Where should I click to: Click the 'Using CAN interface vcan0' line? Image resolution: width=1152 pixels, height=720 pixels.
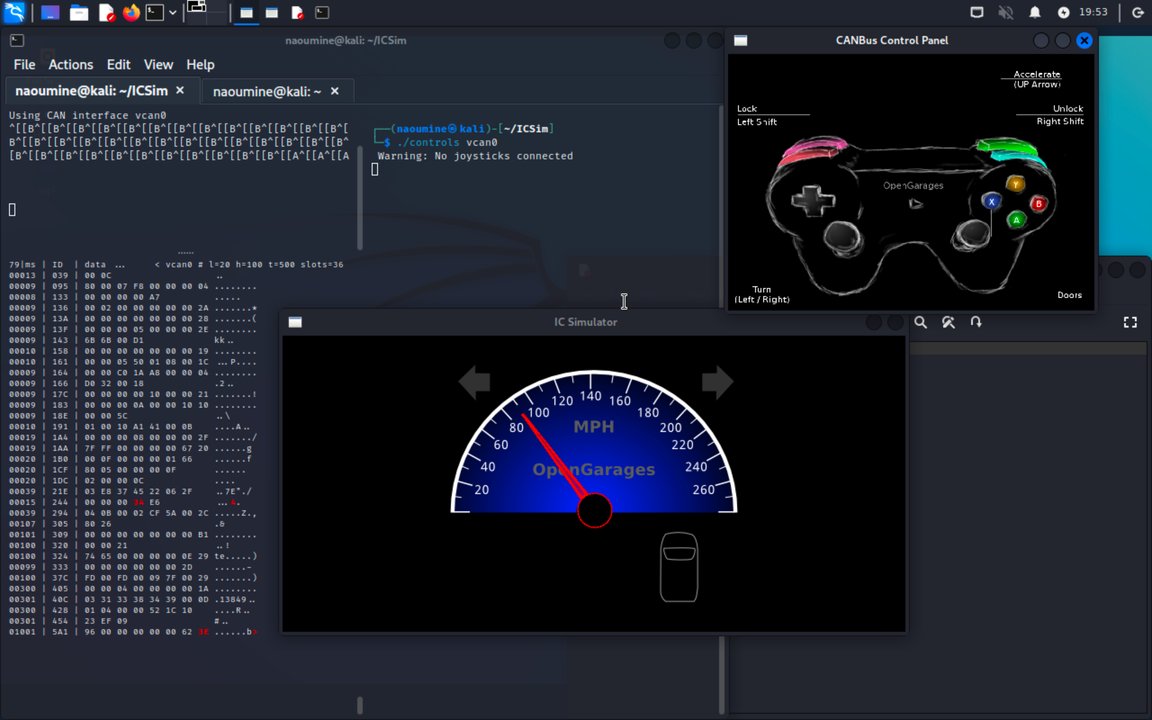[87, 115]
